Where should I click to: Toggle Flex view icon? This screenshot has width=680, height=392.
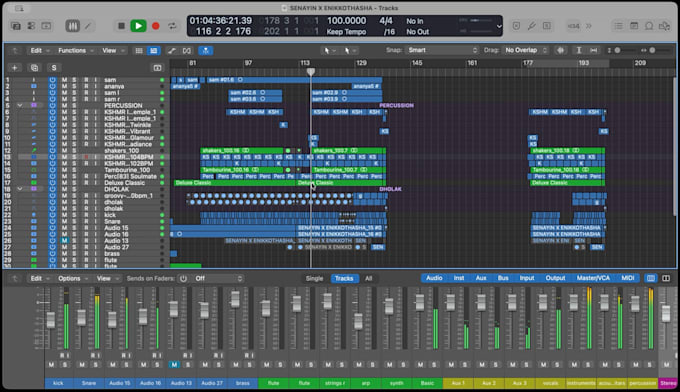coord(186,51)
